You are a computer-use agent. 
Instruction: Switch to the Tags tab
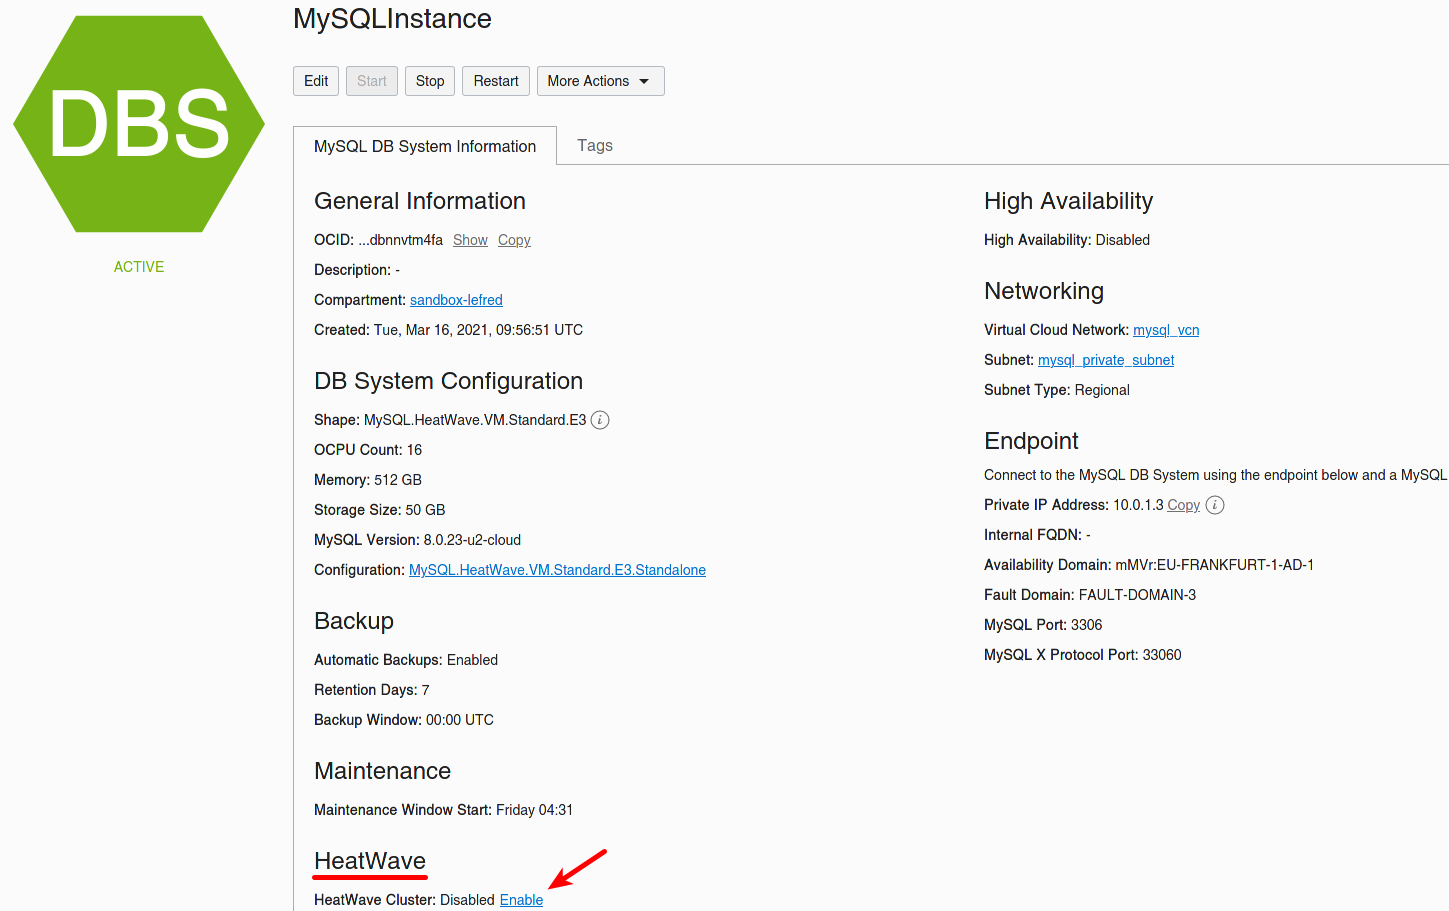pos(595,146)
